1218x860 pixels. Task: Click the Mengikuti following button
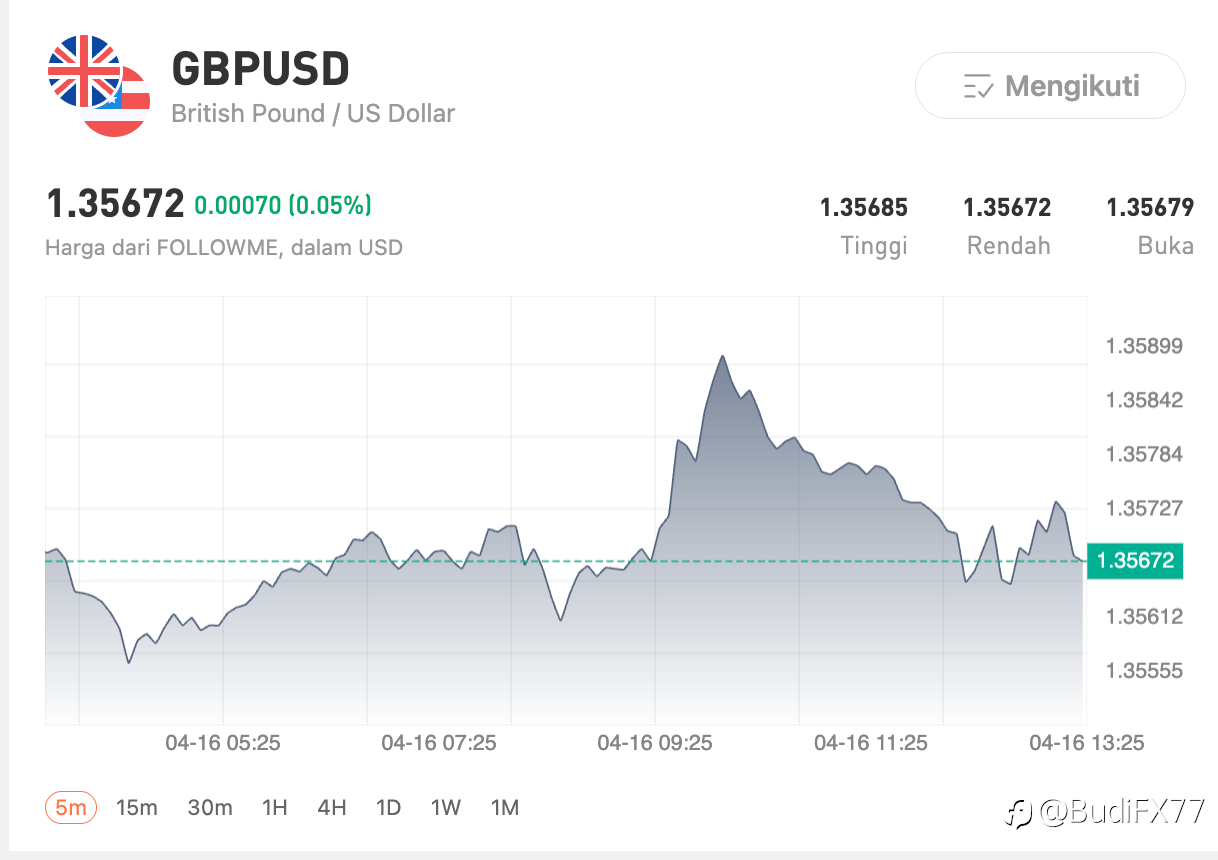tap(1050, 86)
